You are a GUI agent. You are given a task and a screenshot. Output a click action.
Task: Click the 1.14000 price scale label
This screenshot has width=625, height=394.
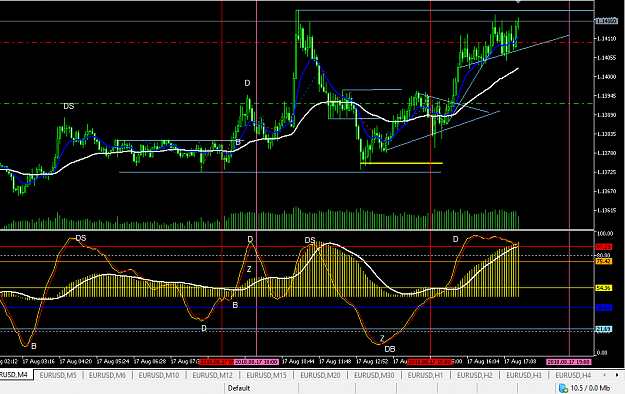pyautogui.click(x=606, y=77)
